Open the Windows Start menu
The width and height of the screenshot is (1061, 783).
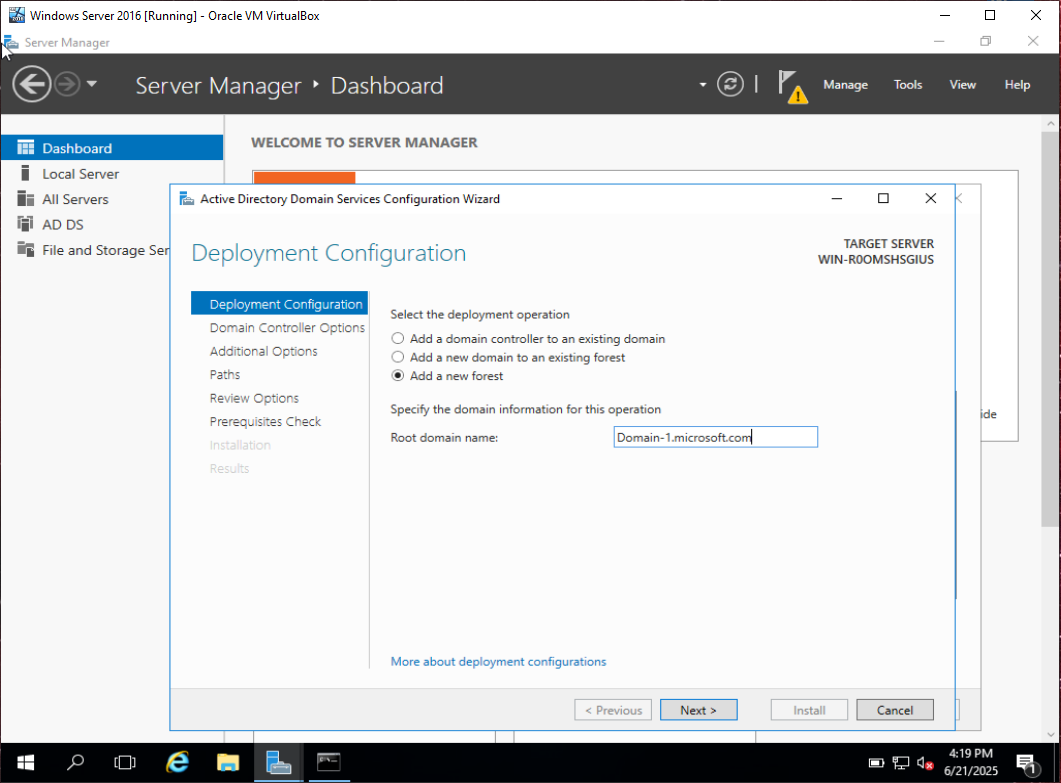[25, 763]
